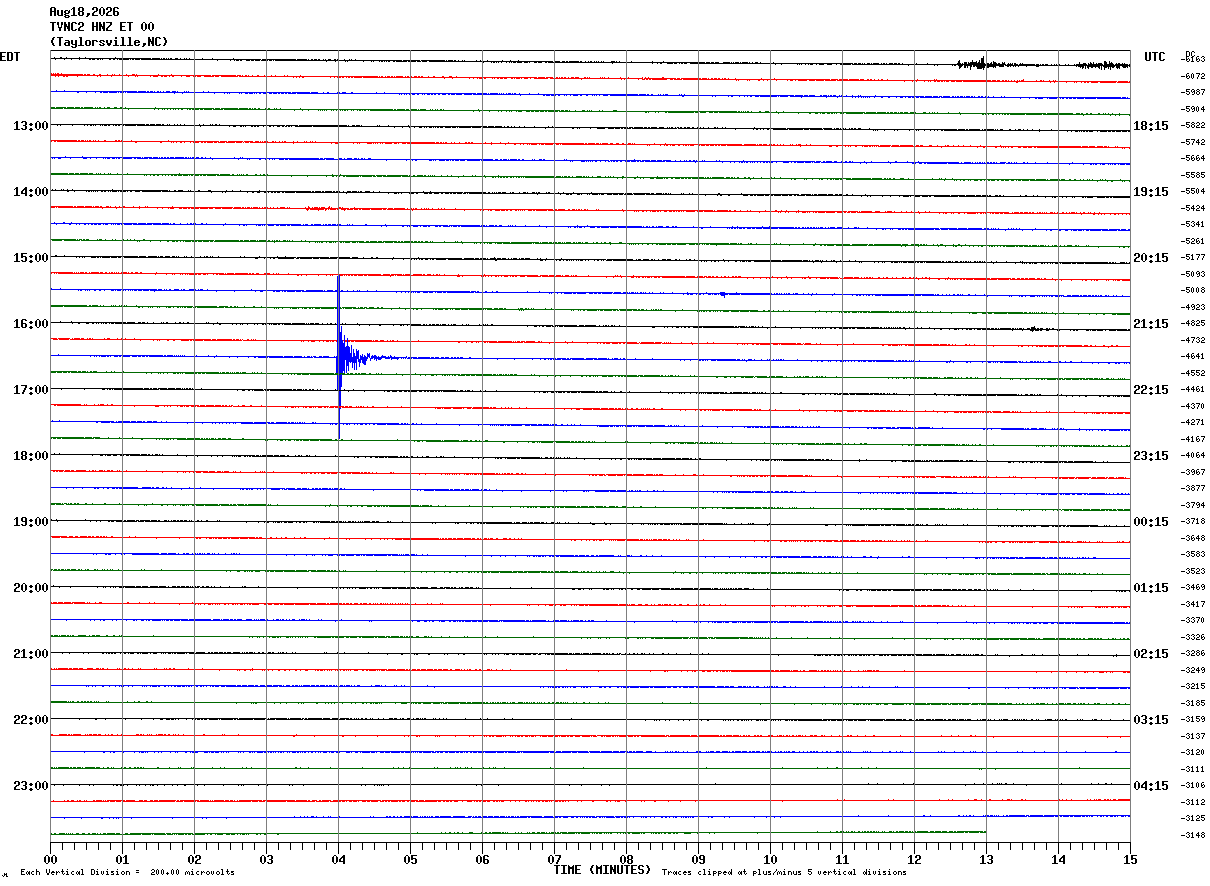Screen dimensions: 1210x886
Task: Click the 13:00 EDT time label
Action: click(x=30, y=125)
